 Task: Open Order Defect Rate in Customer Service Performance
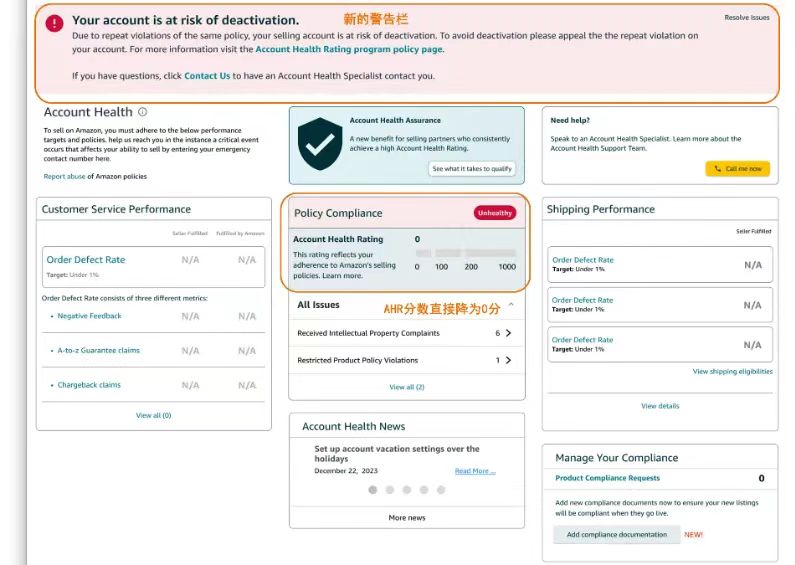pos(86,259)
